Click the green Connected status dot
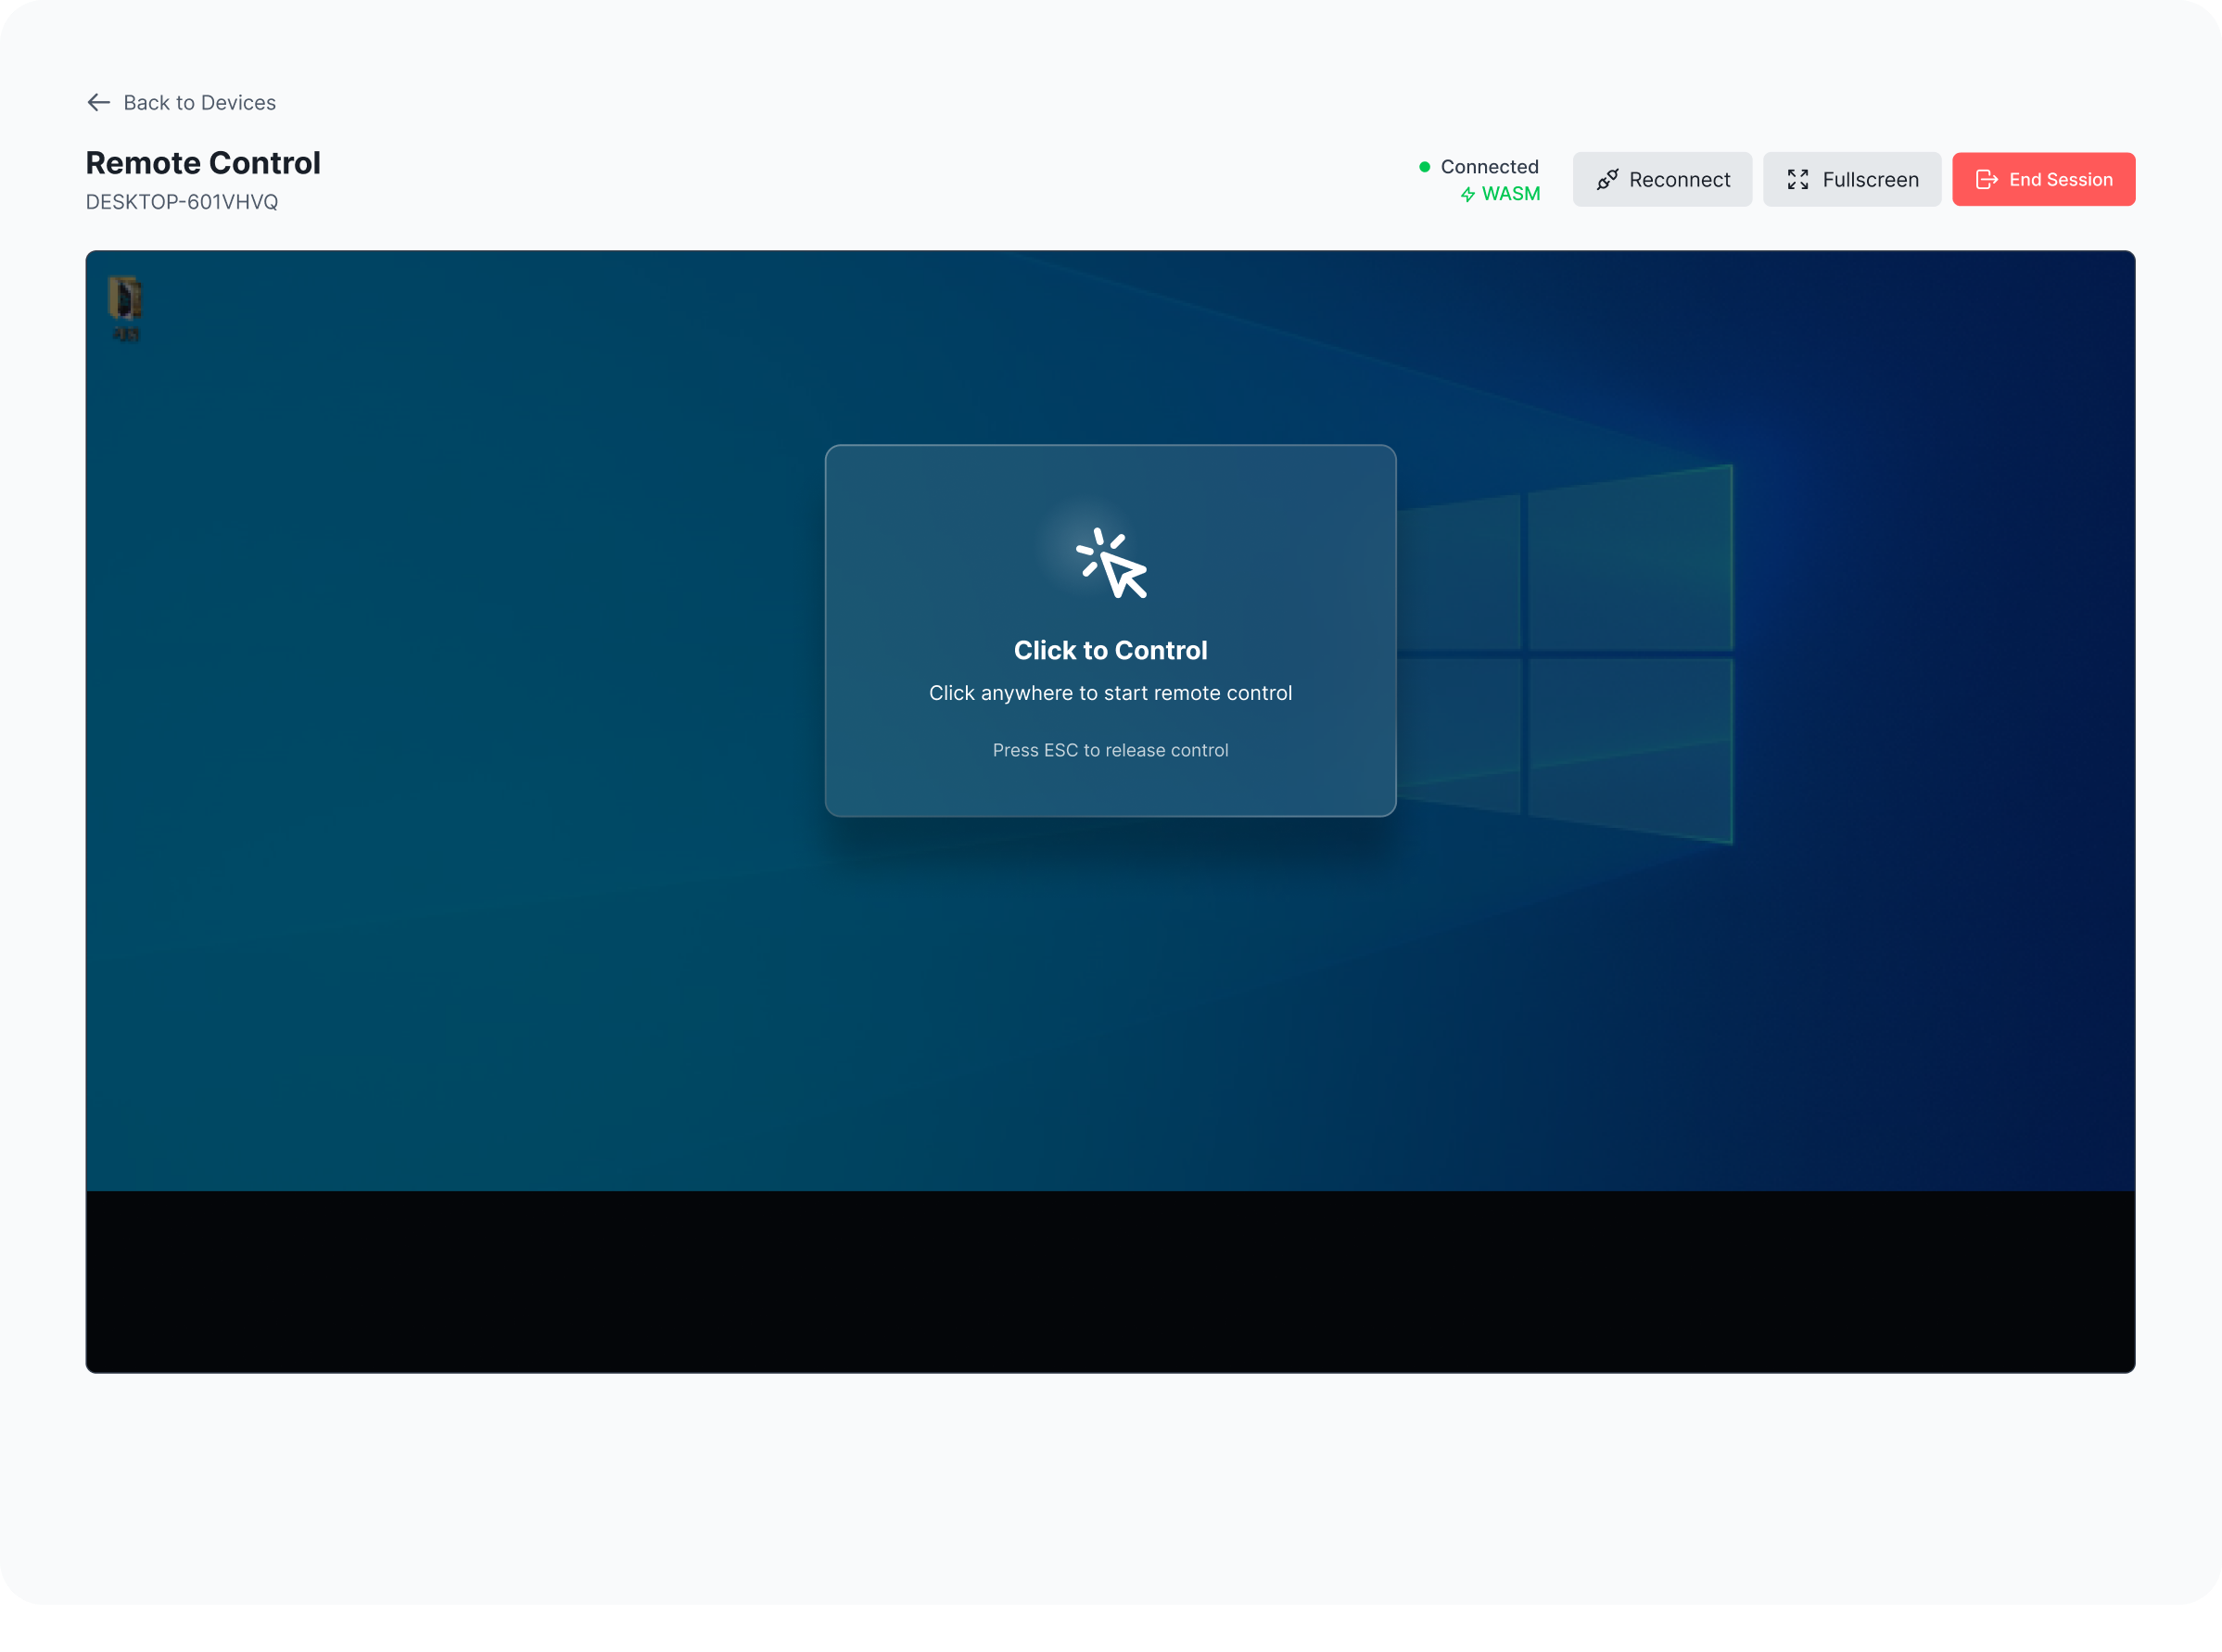Image resolution: width=2222 pixels, height=1652 pixels. [1424, 167]
